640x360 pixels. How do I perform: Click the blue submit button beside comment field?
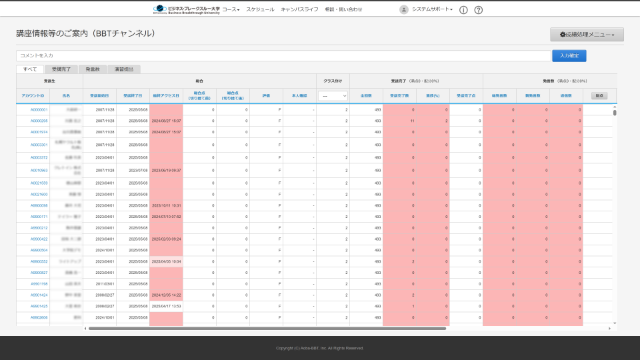click(x=569, y=56)
